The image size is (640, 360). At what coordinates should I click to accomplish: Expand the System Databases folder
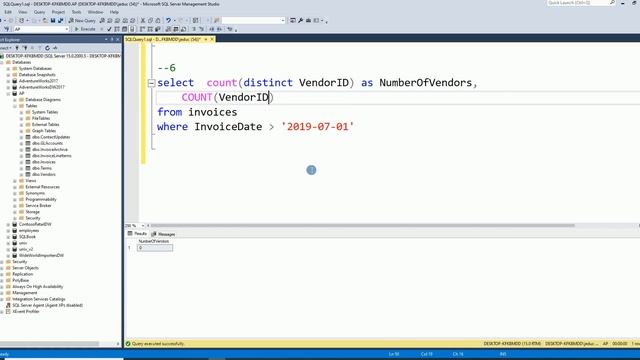coord(8,69)
